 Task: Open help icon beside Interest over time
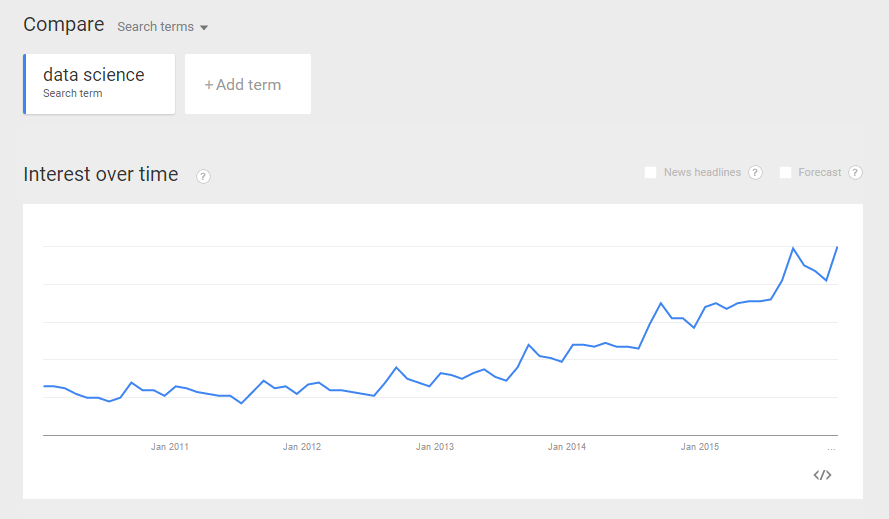point(203,177)
